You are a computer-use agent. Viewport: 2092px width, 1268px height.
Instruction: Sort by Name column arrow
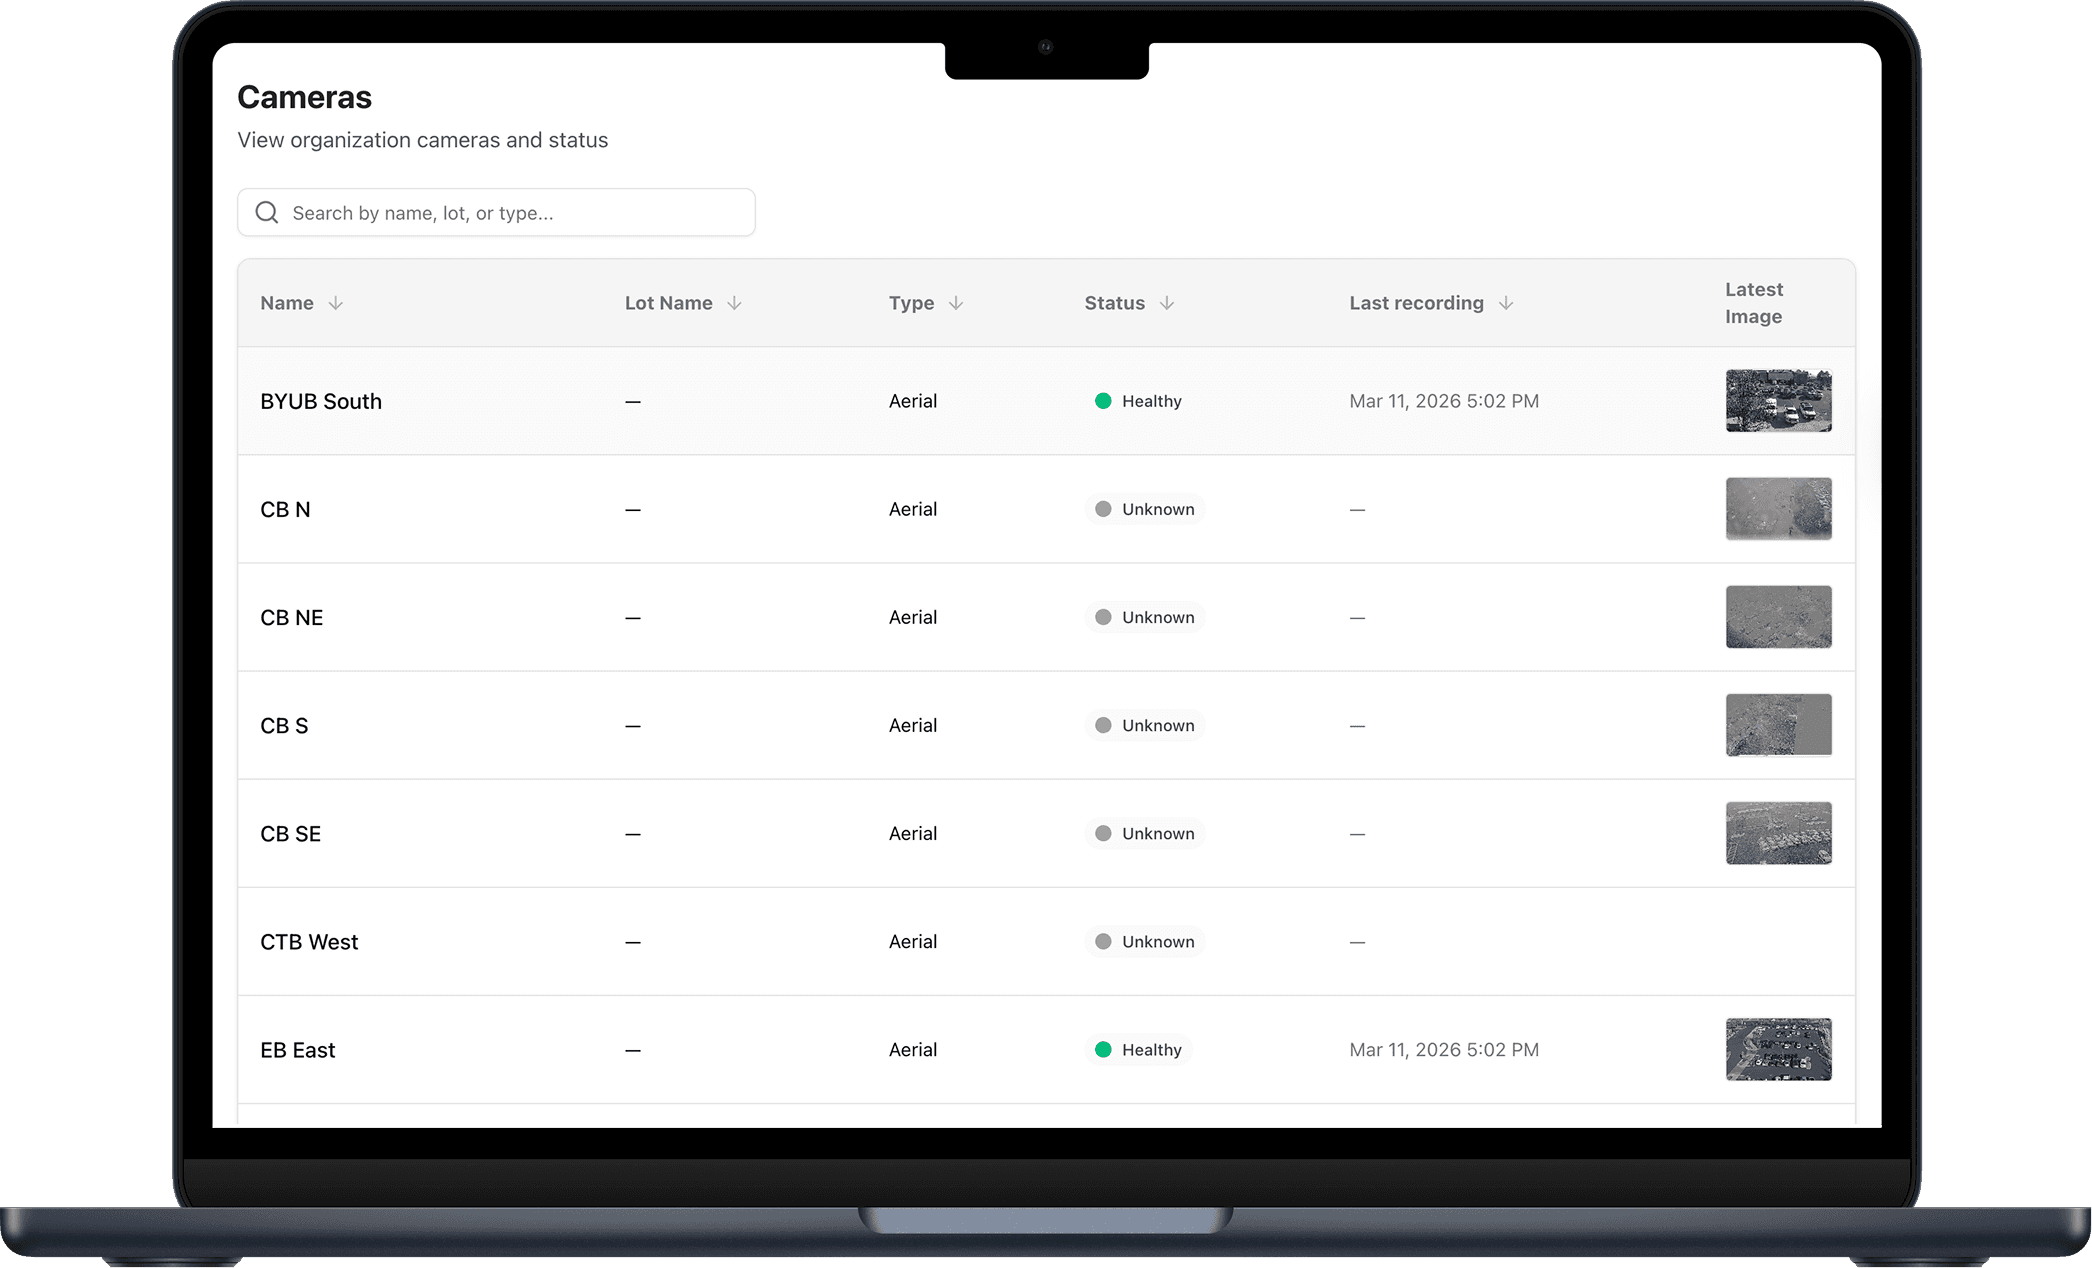point(336,303)
